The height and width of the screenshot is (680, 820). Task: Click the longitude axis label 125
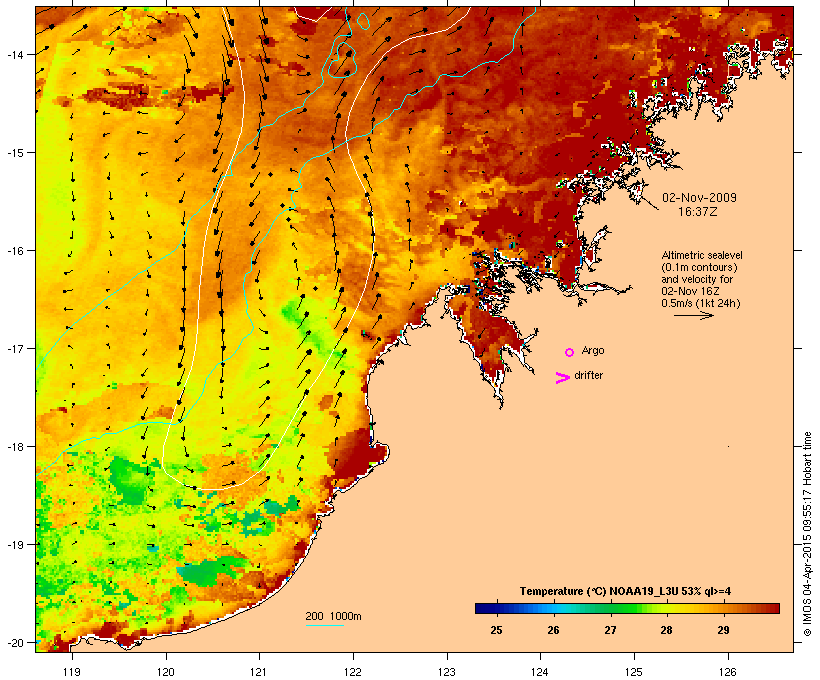click(x=634, y=672)
